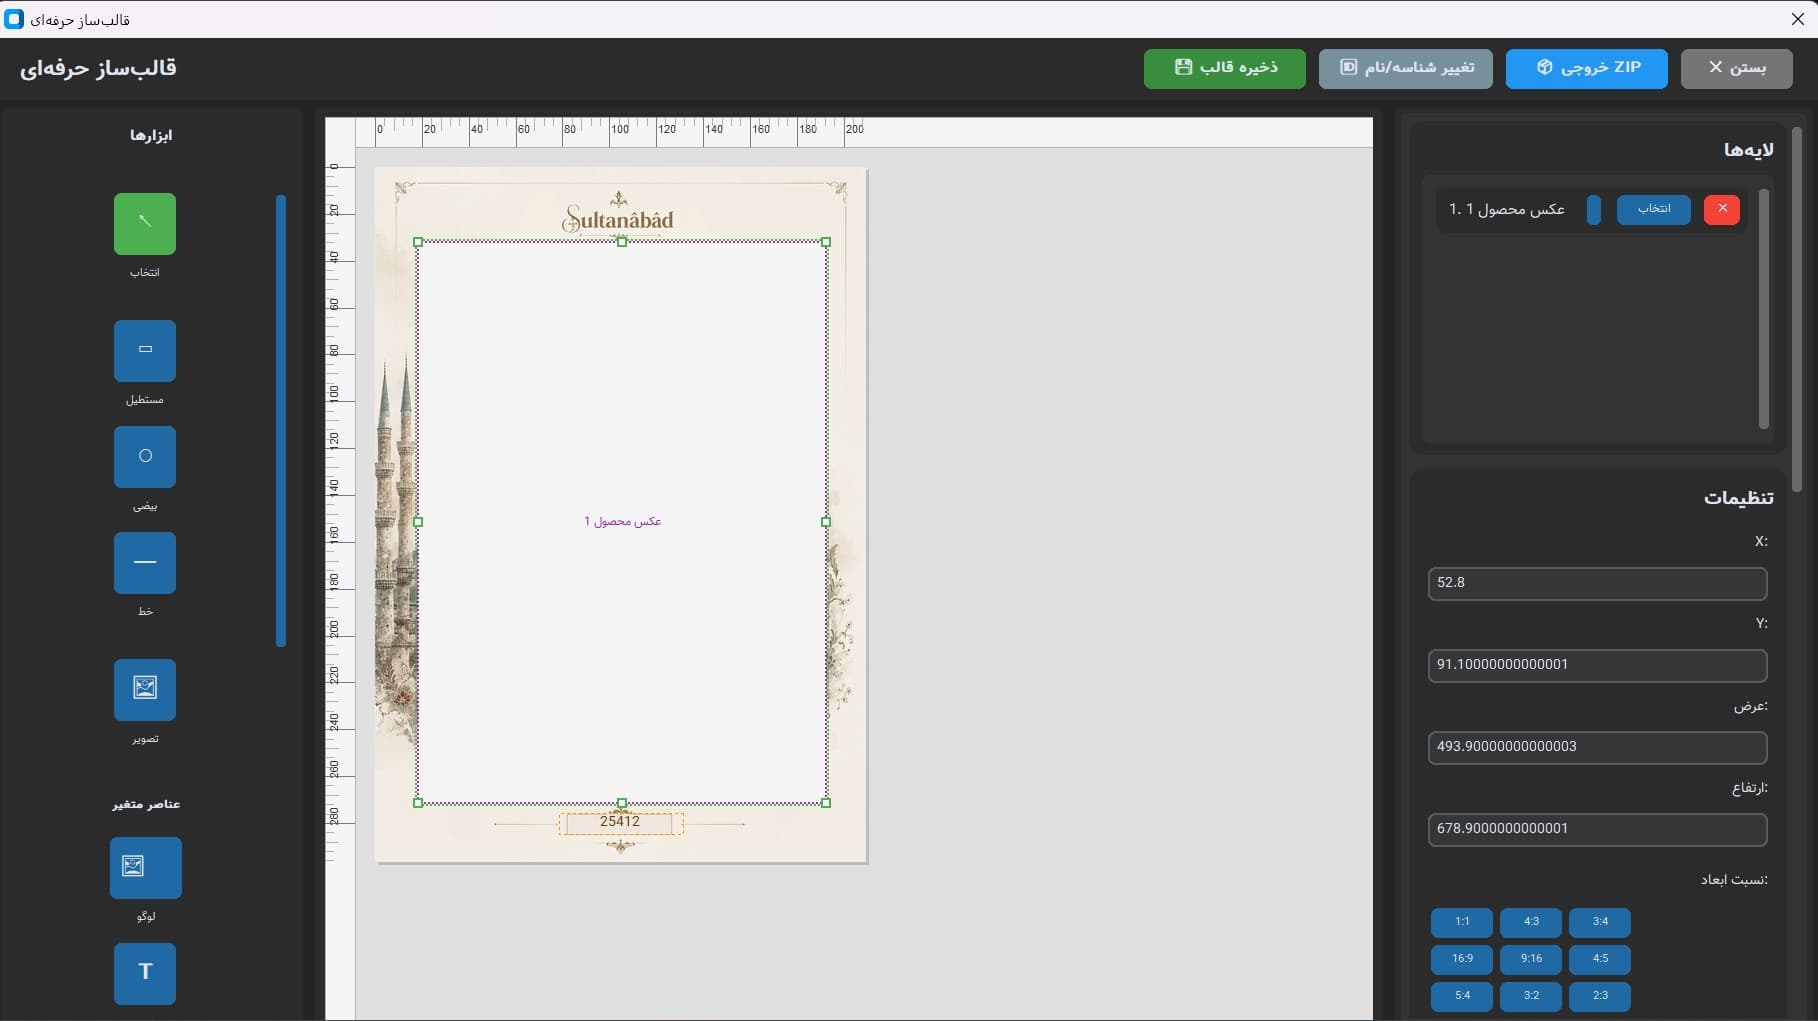Select the انتخاب (selection) tool icon
The image size is (1818, 1021).
tap(145, 224)
